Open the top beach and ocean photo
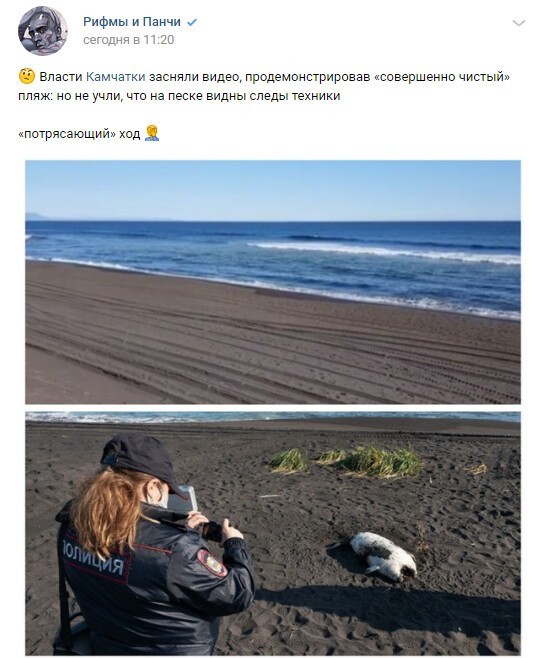The width and height of the screenshot is (539, 658). 273,282
